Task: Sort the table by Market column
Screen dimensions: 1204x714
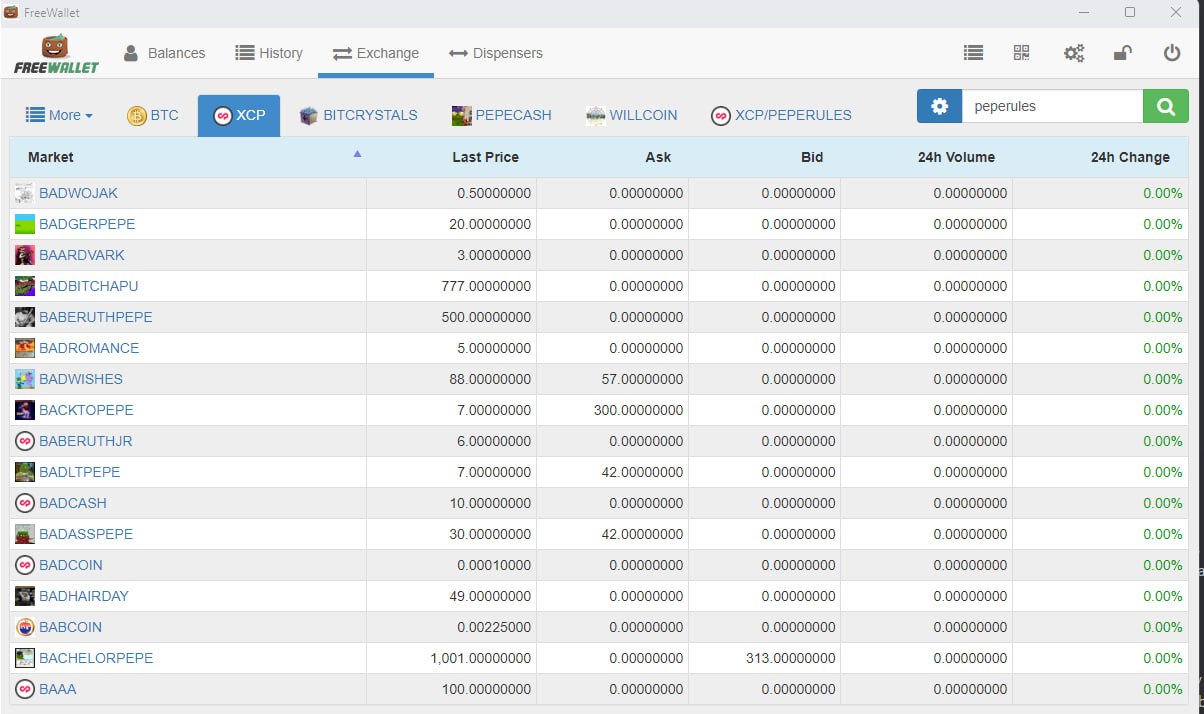Action: 188,157
